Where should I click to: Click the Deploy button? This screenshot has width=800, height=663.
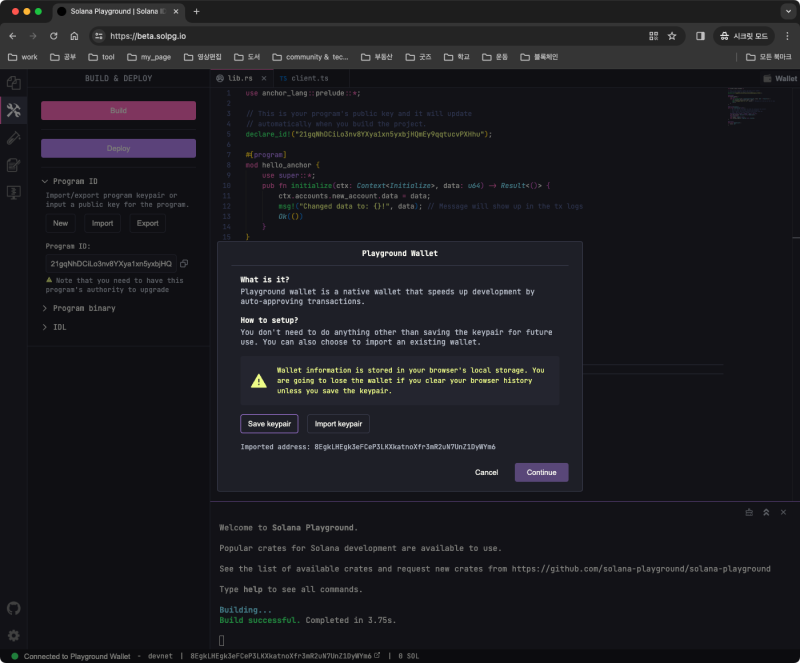pos(118,148)
